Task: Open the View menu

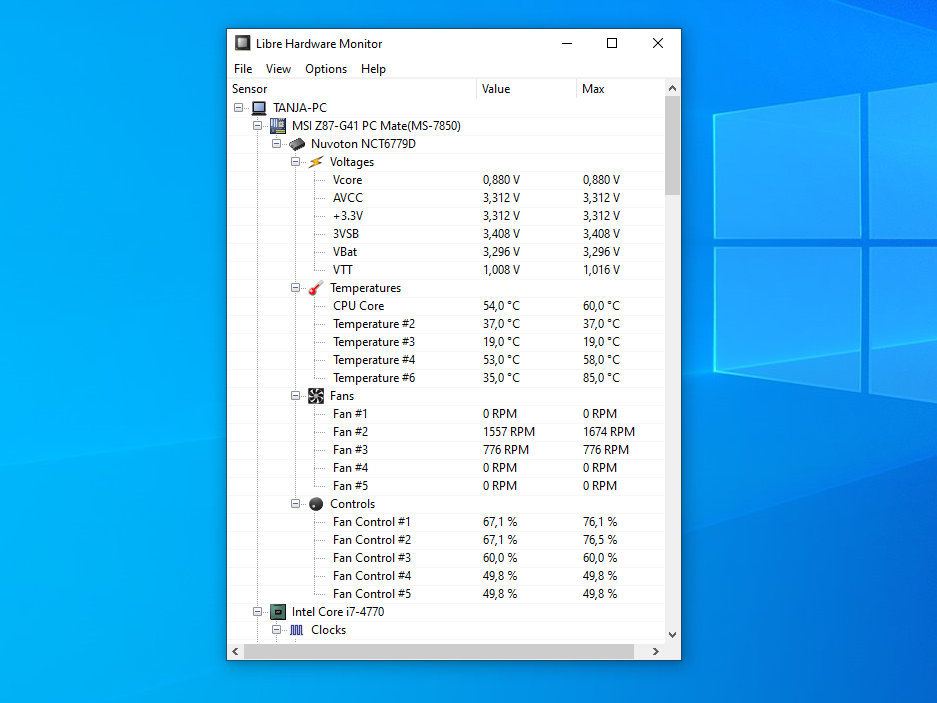Action: click(278, 68)
